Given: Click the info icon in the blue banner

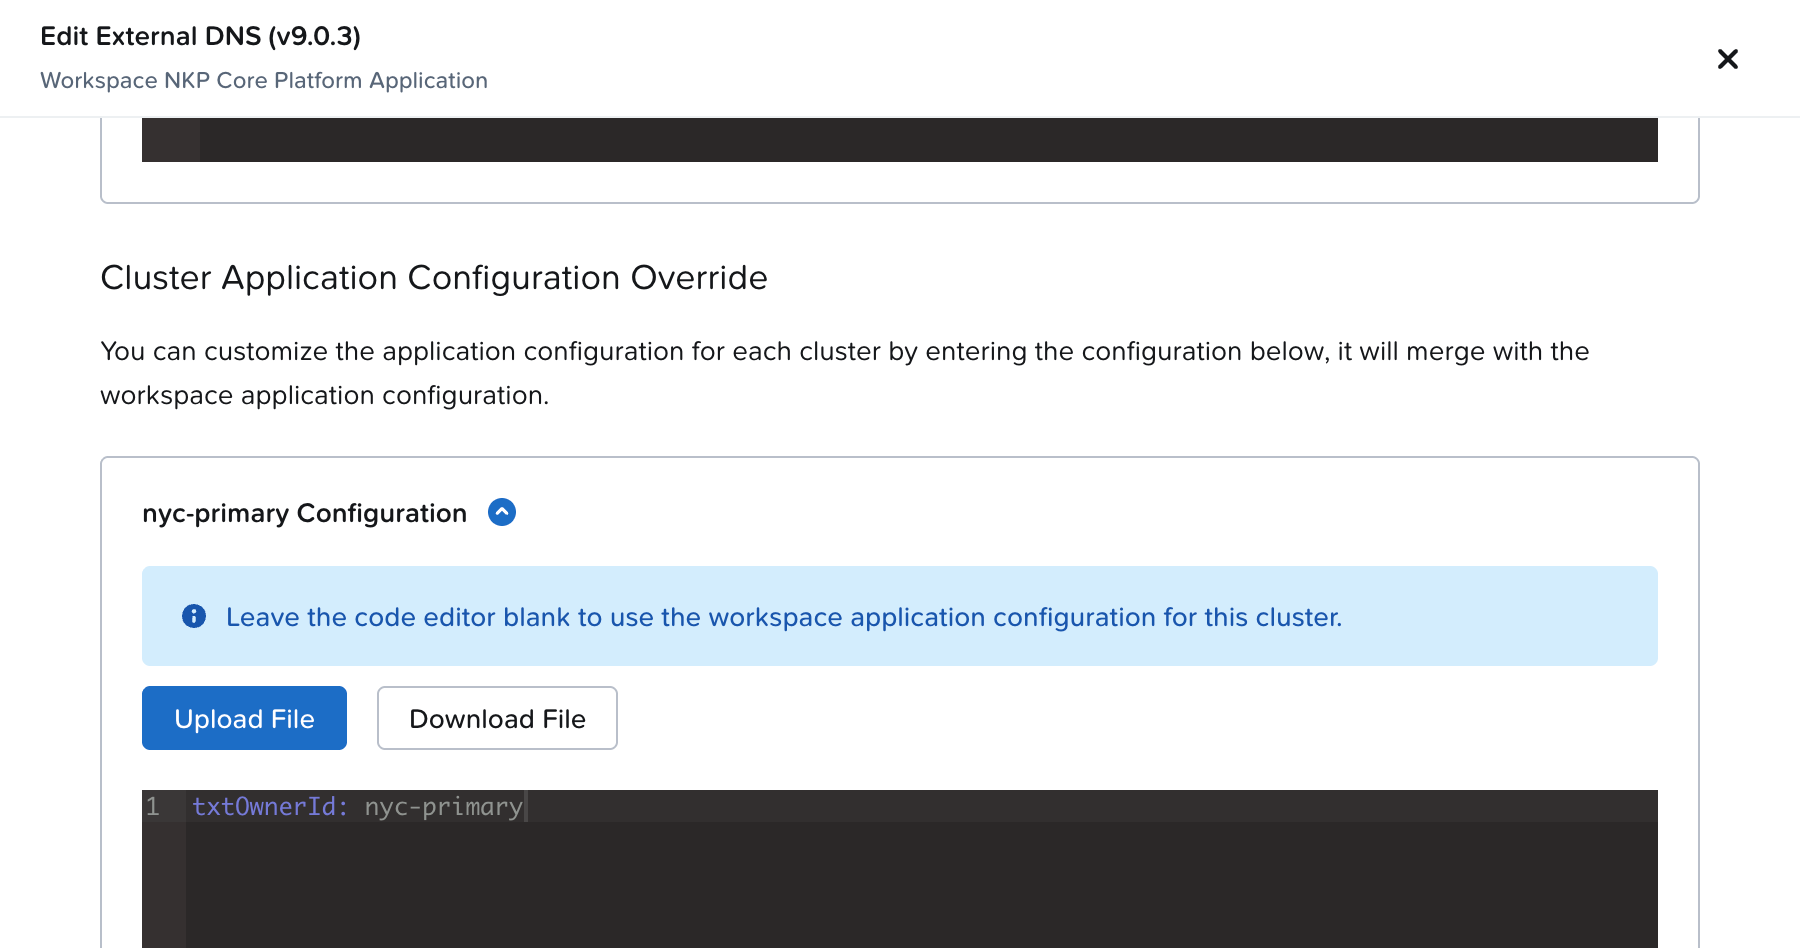Looking at the screenshot, I should click(x=194, y=616).
